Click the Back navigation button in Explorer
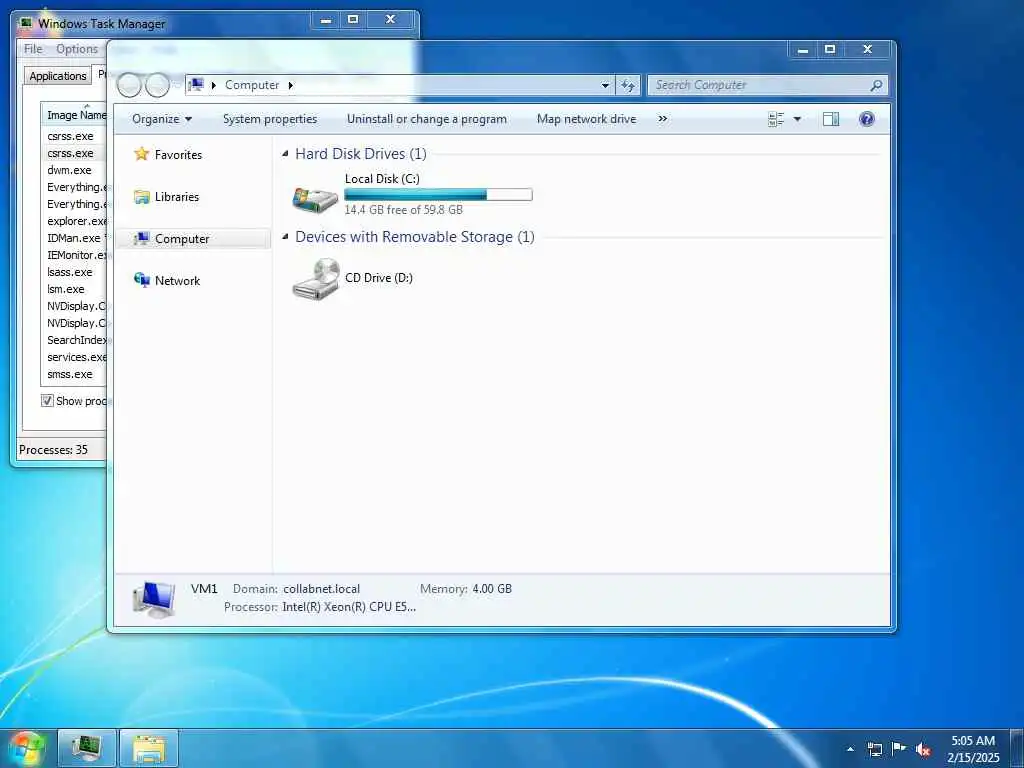The width and height of the screenshot is (1024, 768). 129,85
